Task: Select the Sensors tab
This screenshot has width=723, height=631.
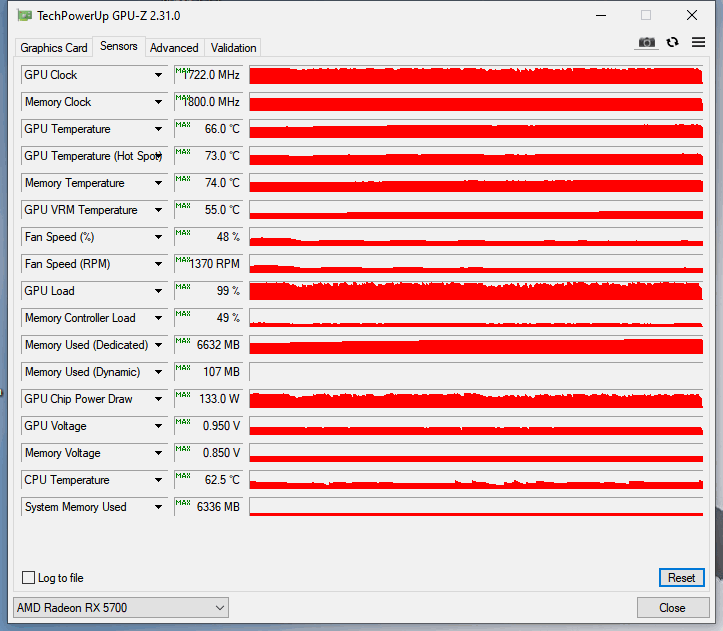Action: pyautogui.click(x=119, y=46)
